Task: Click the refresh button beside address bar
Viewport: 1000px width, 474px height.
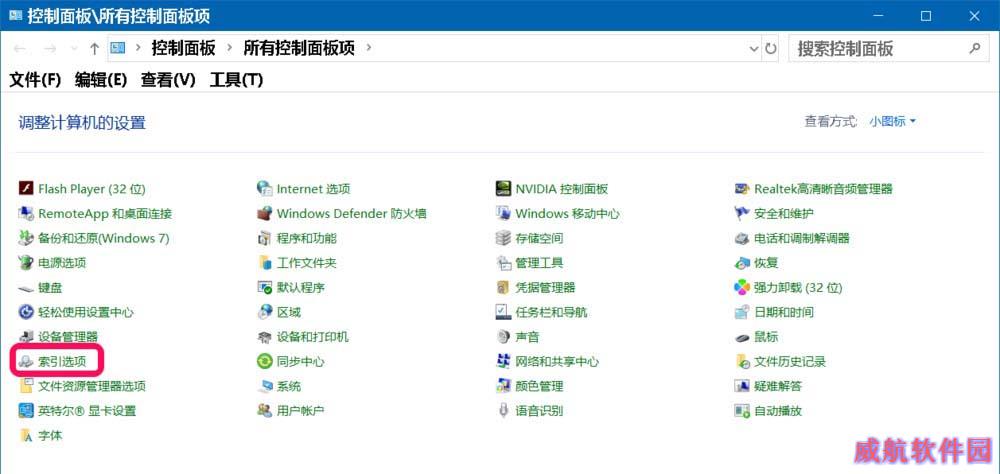Action: click(771, 48)
